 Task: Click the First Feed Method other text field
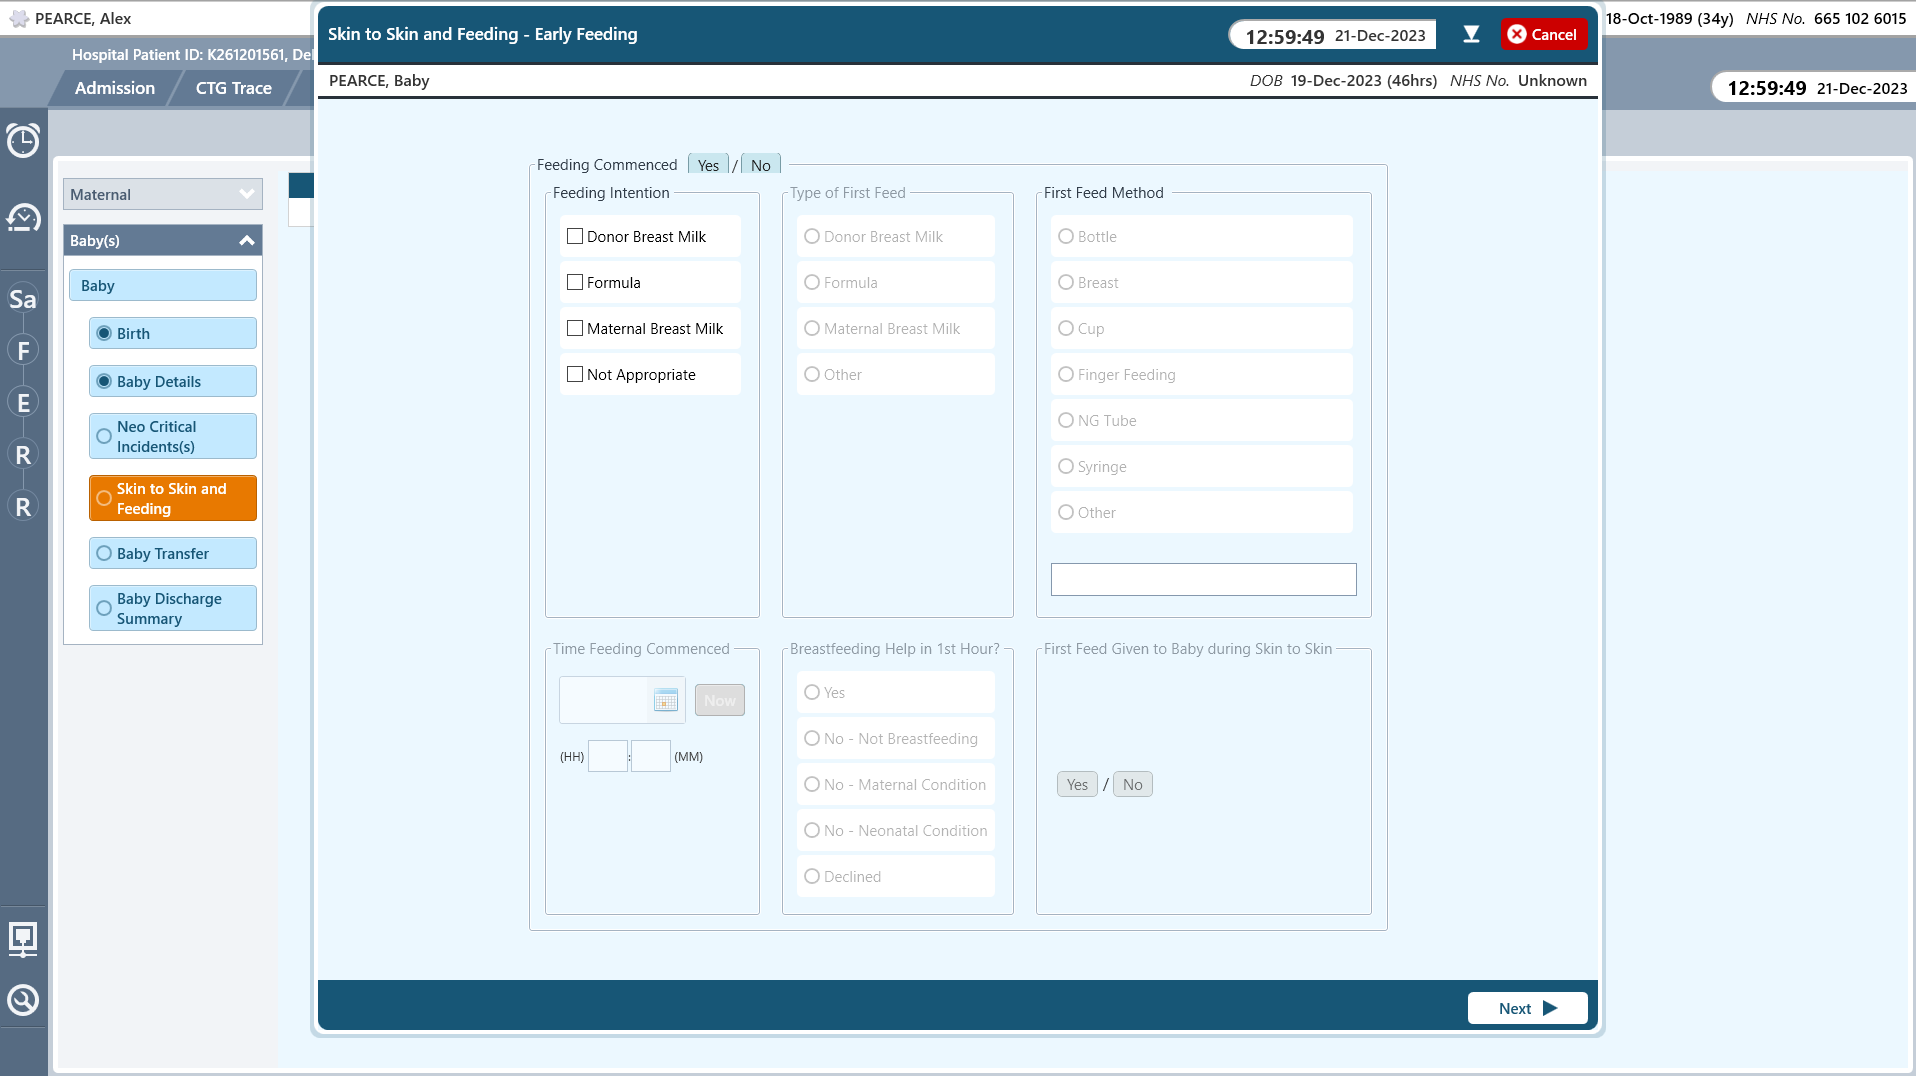point(1203,579)
